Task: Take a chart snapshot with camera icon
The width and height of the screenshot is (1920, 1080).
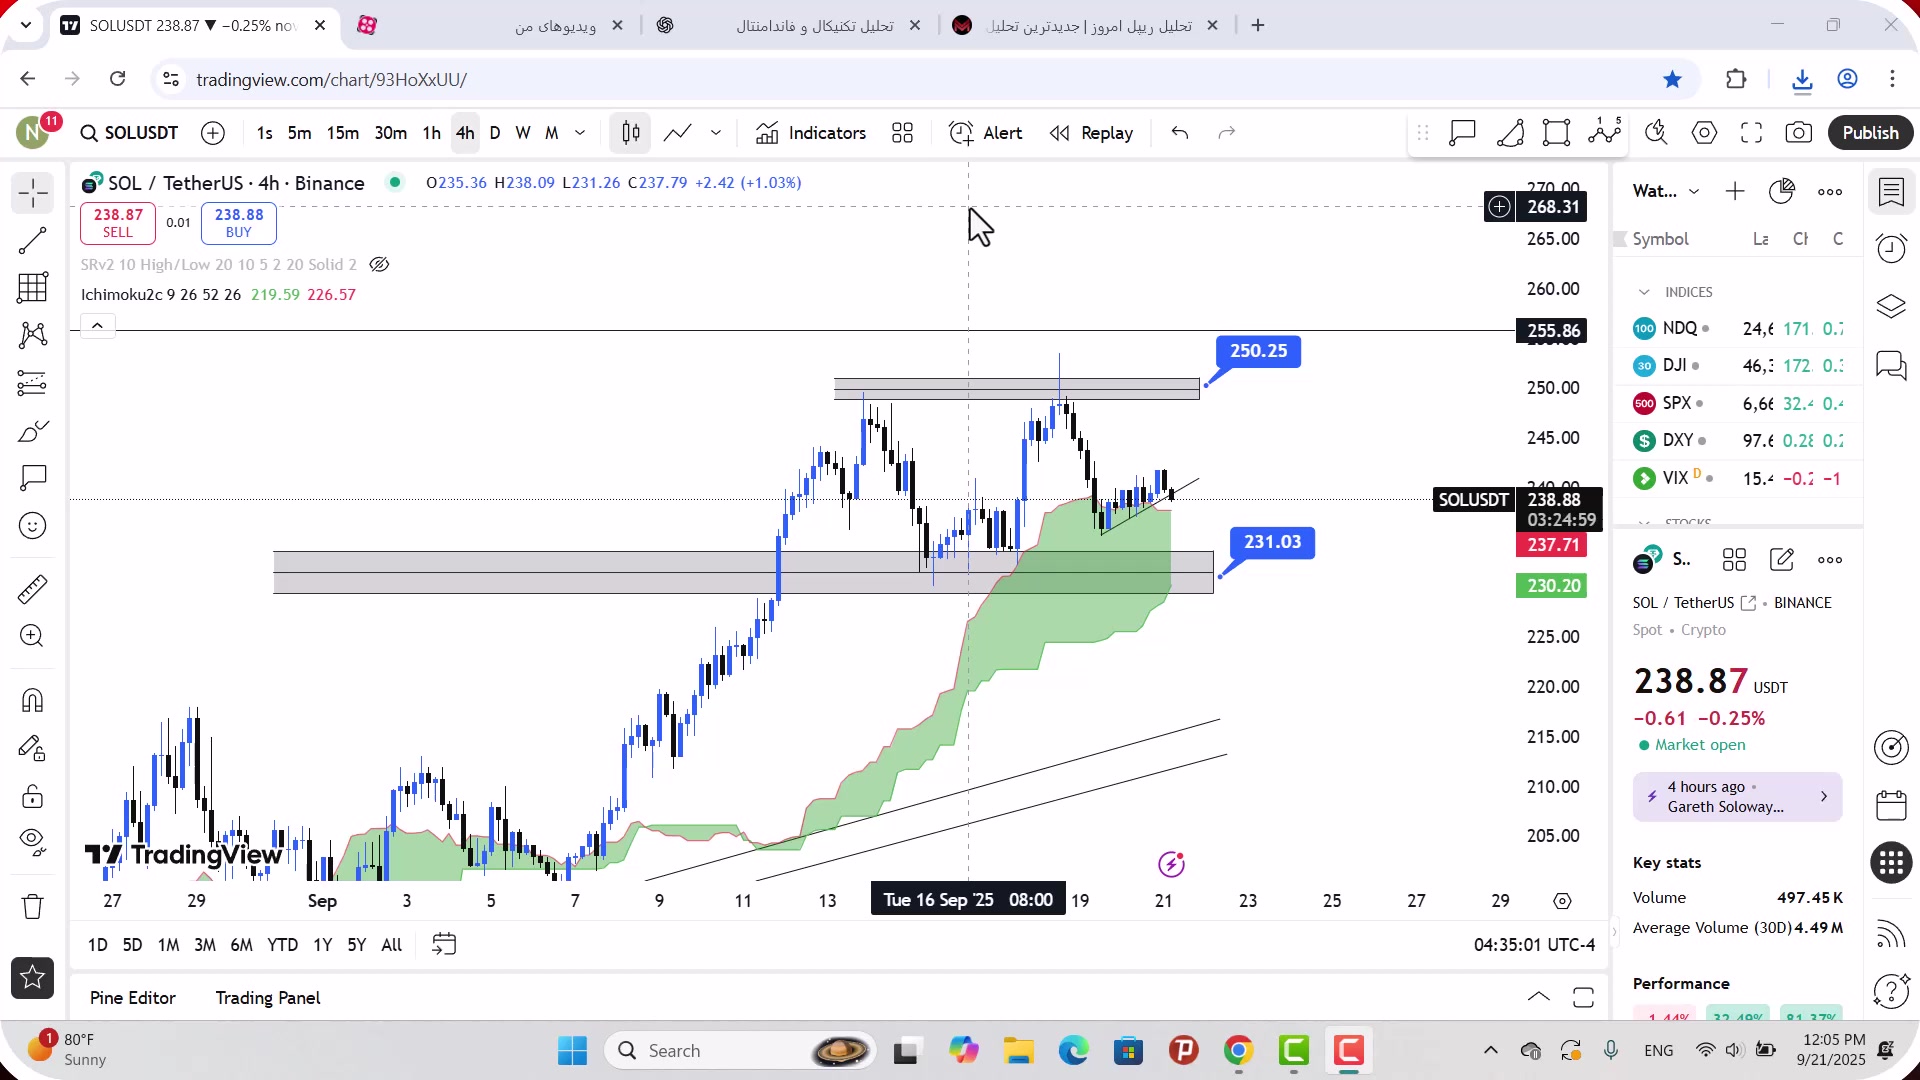Action: point(1799,133)
